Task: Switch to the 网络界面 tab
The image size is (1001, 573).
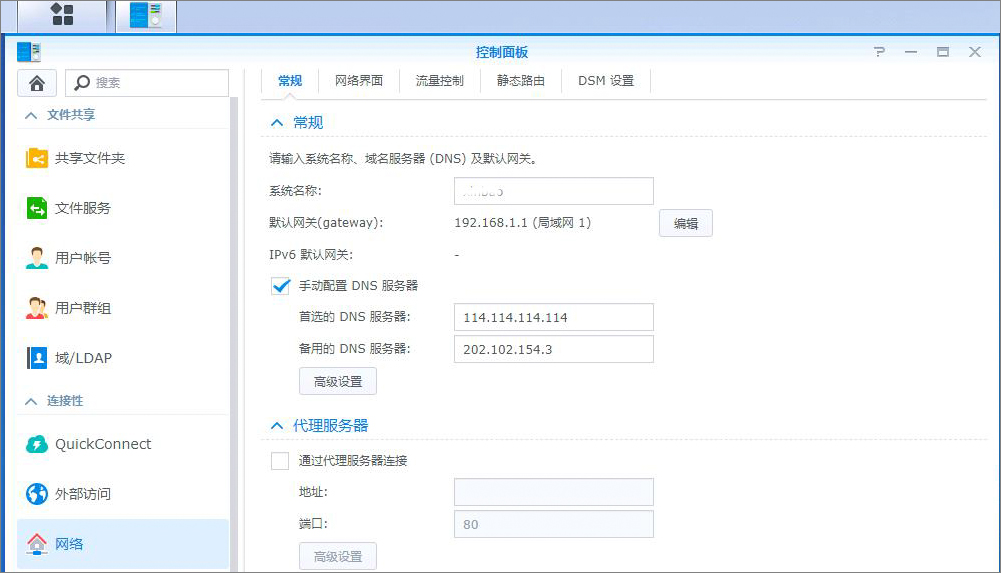Action: 359,81
